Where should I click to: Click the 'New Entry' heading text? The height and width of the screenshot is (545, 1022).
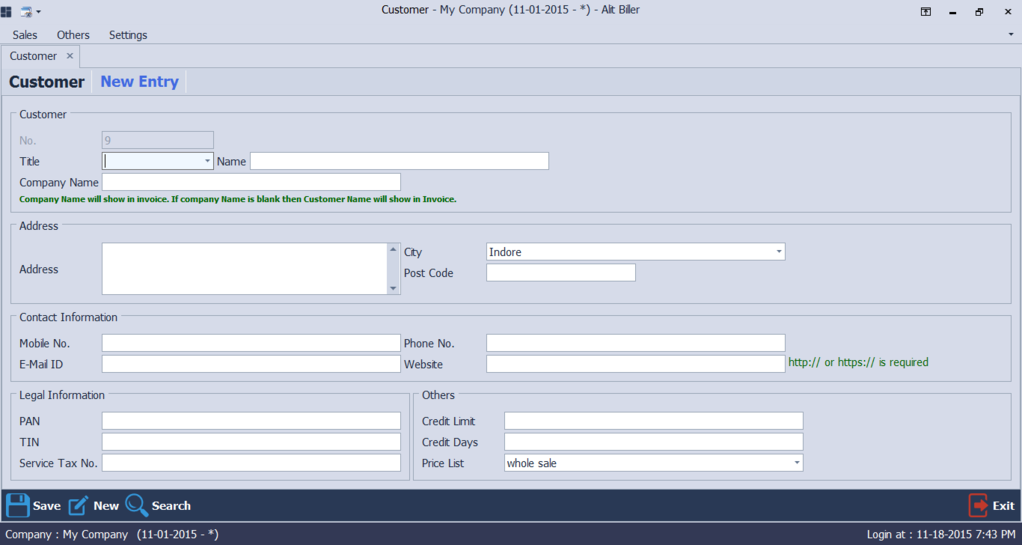click(139, 82)
